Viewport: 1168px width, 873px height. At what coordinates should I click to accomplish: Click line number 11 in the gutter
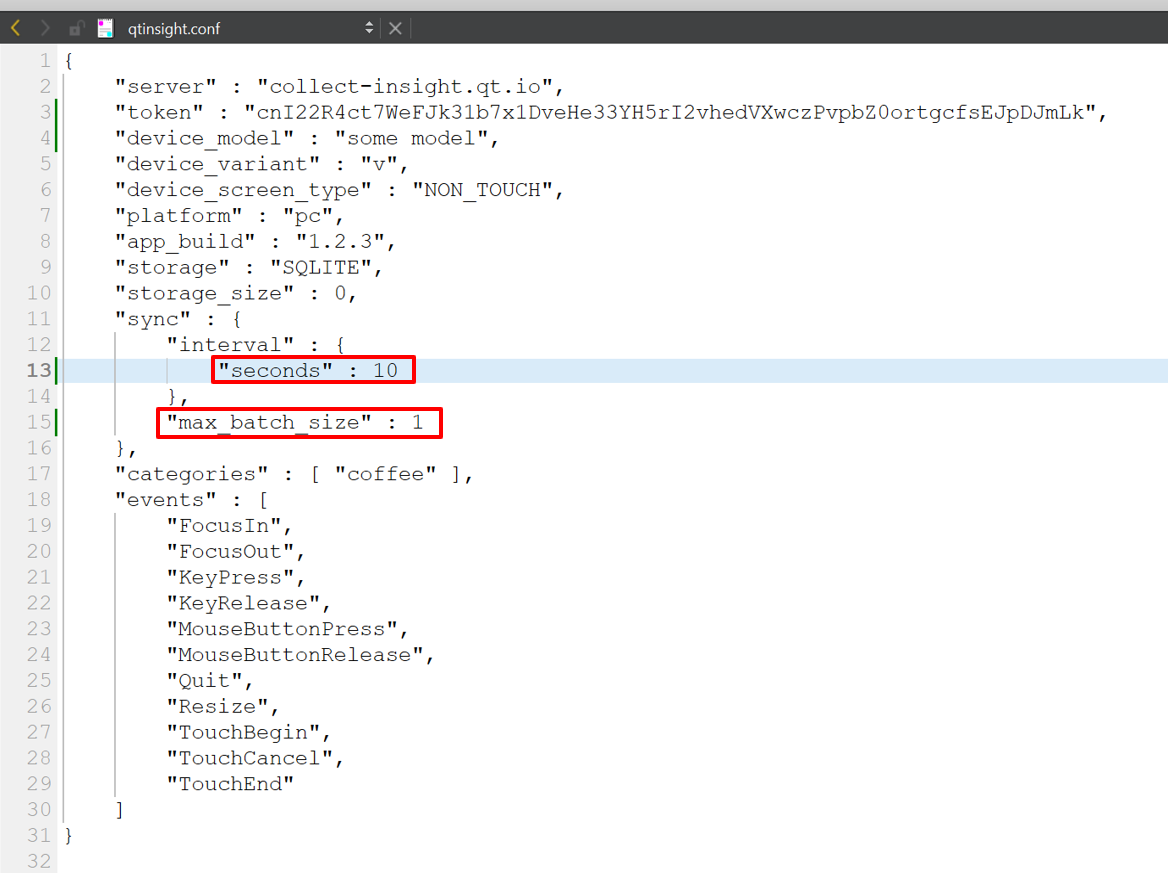click(39, 319)
